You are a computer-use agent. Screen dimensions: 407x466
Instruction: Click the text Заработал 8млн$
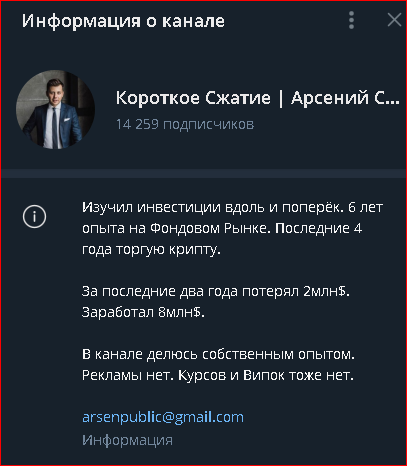pos(143,312)
